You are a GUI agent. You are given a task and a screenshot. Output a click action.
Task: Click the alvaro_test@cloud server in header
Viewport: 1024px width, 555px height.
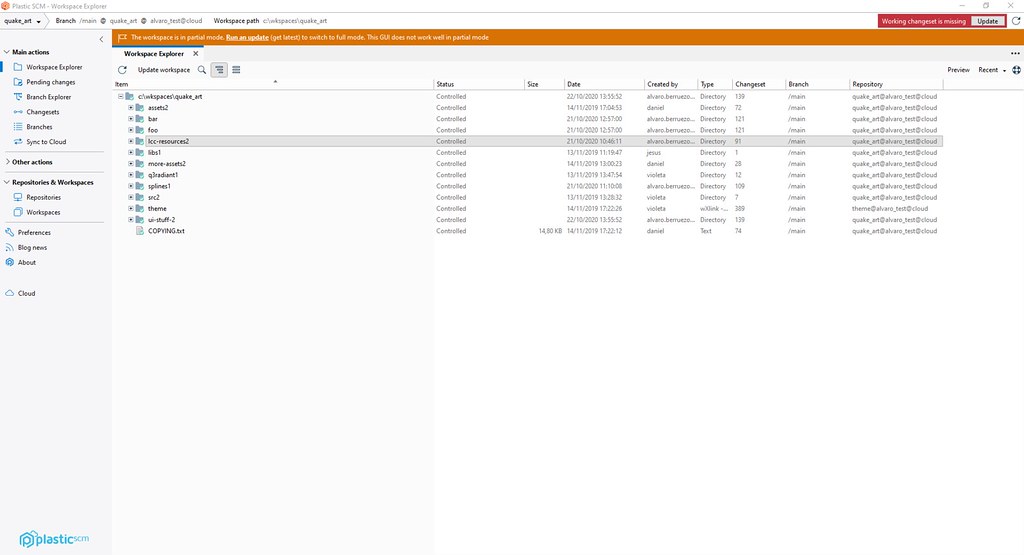pos(176,21)
